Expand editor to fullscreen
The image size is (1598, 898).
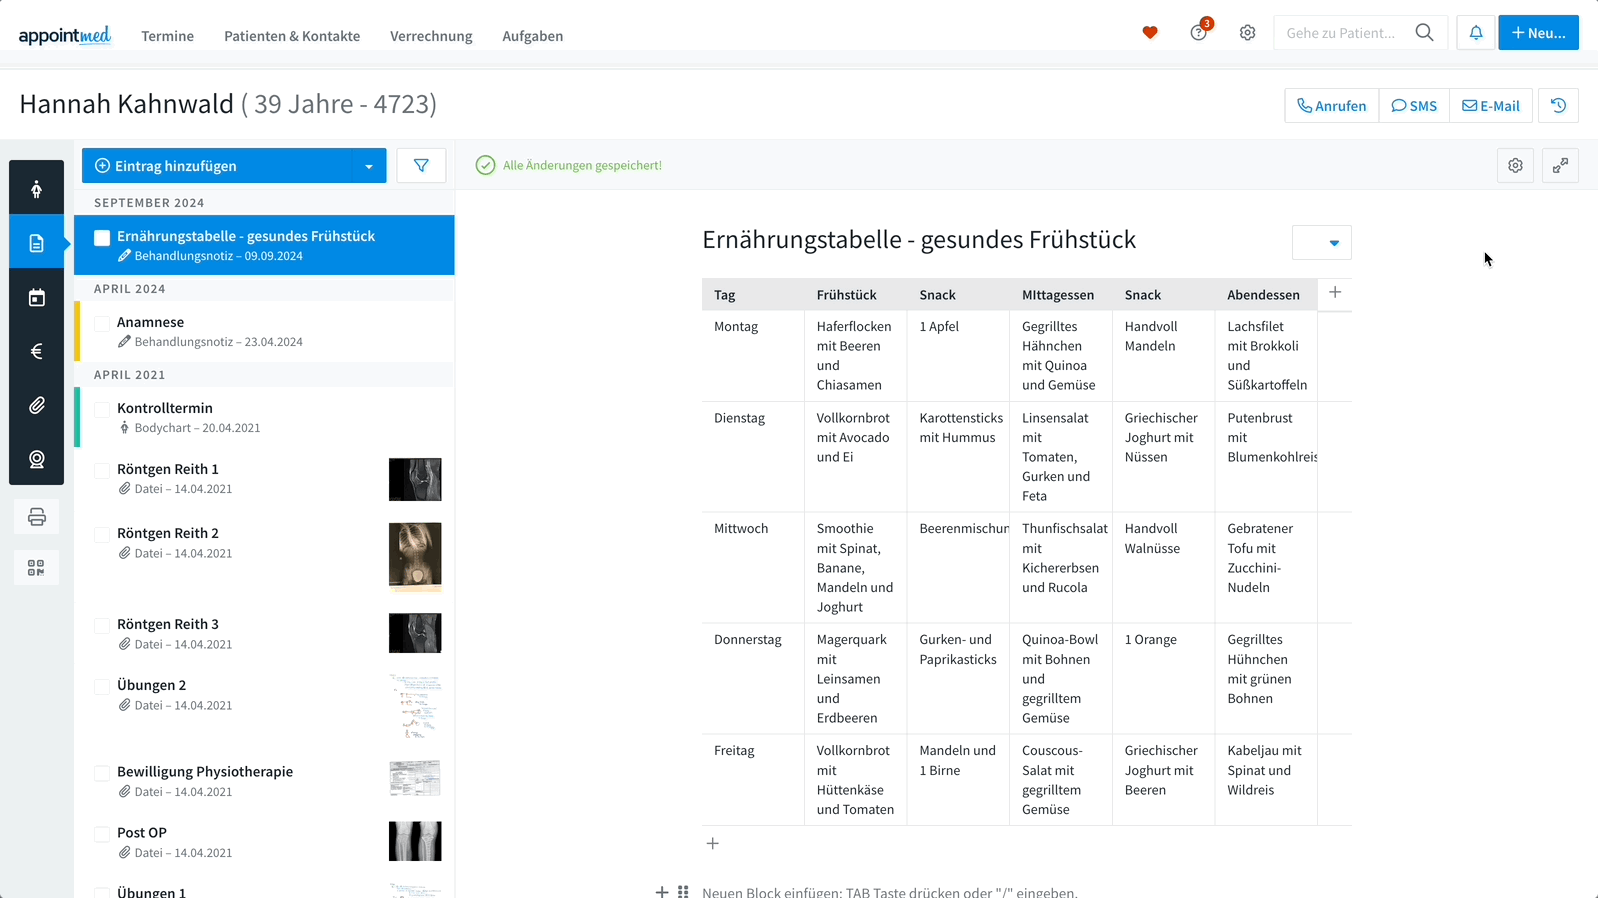pyautogui.click(x=1559, y=166)
